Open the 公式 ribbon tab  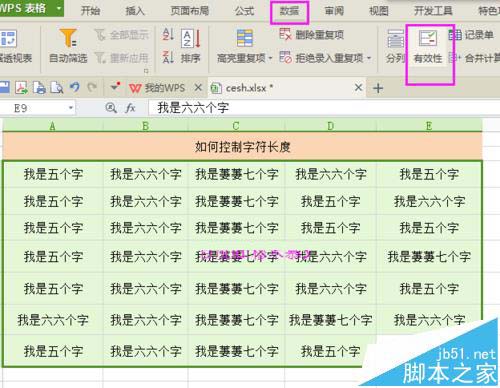[244, 11]
